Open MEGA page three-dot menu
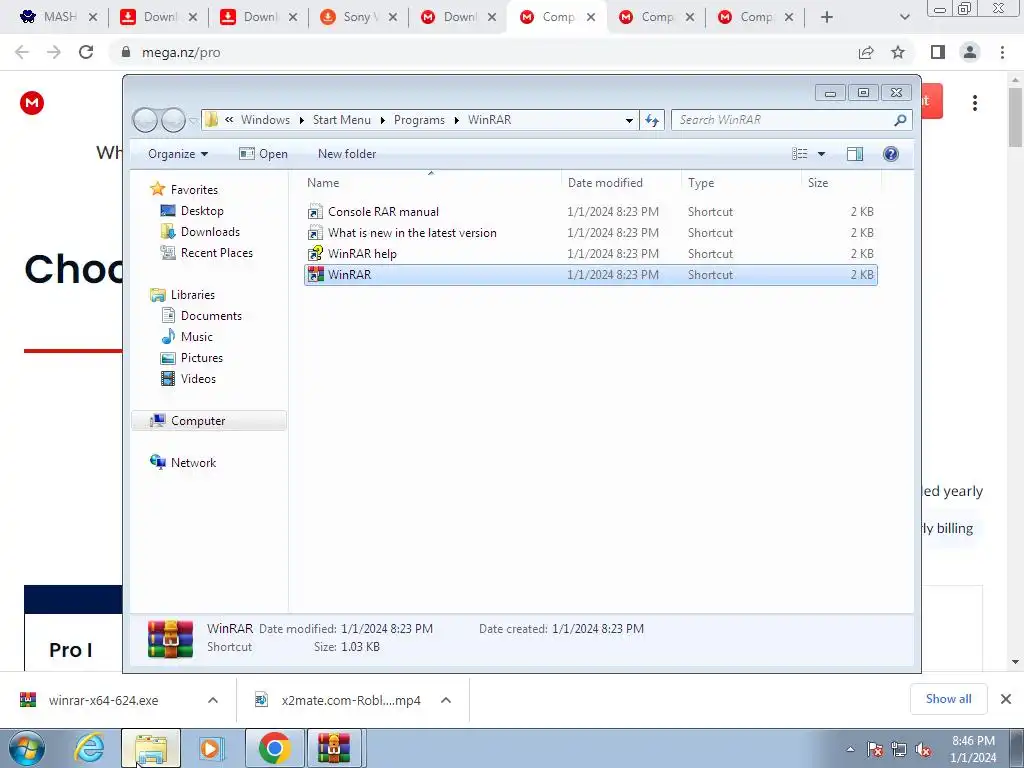Image resolution: width=1024 pixels, height=768 pixels. [x=974, y=103]
